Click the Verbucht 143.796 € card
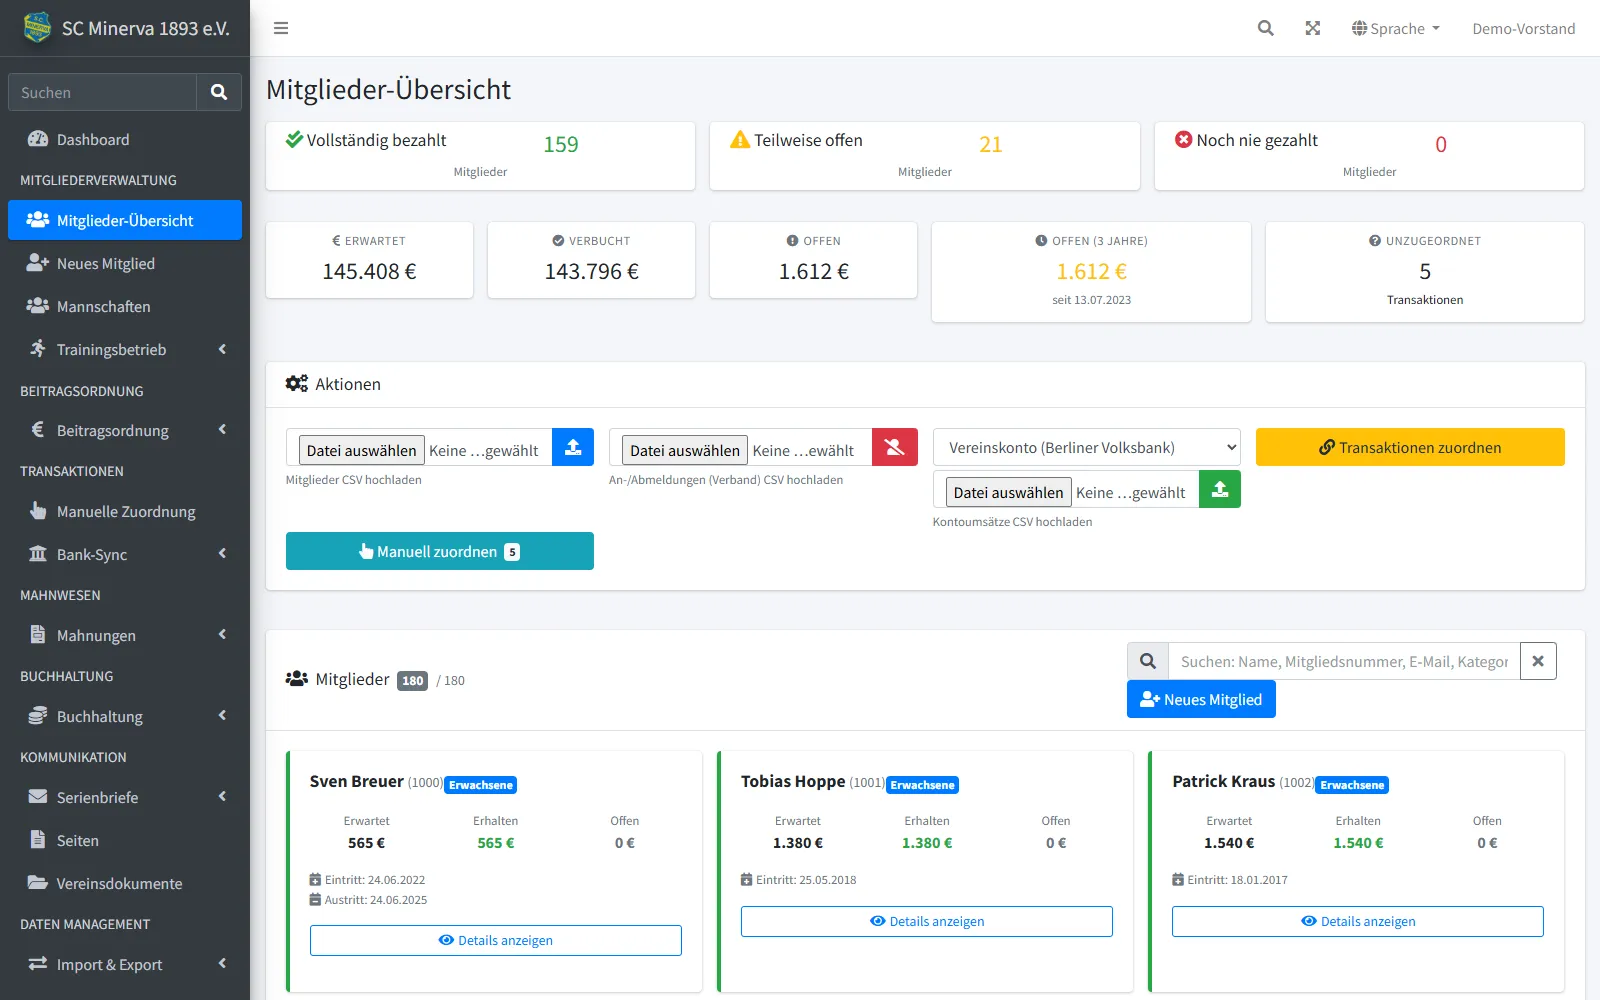 [591, 260]
